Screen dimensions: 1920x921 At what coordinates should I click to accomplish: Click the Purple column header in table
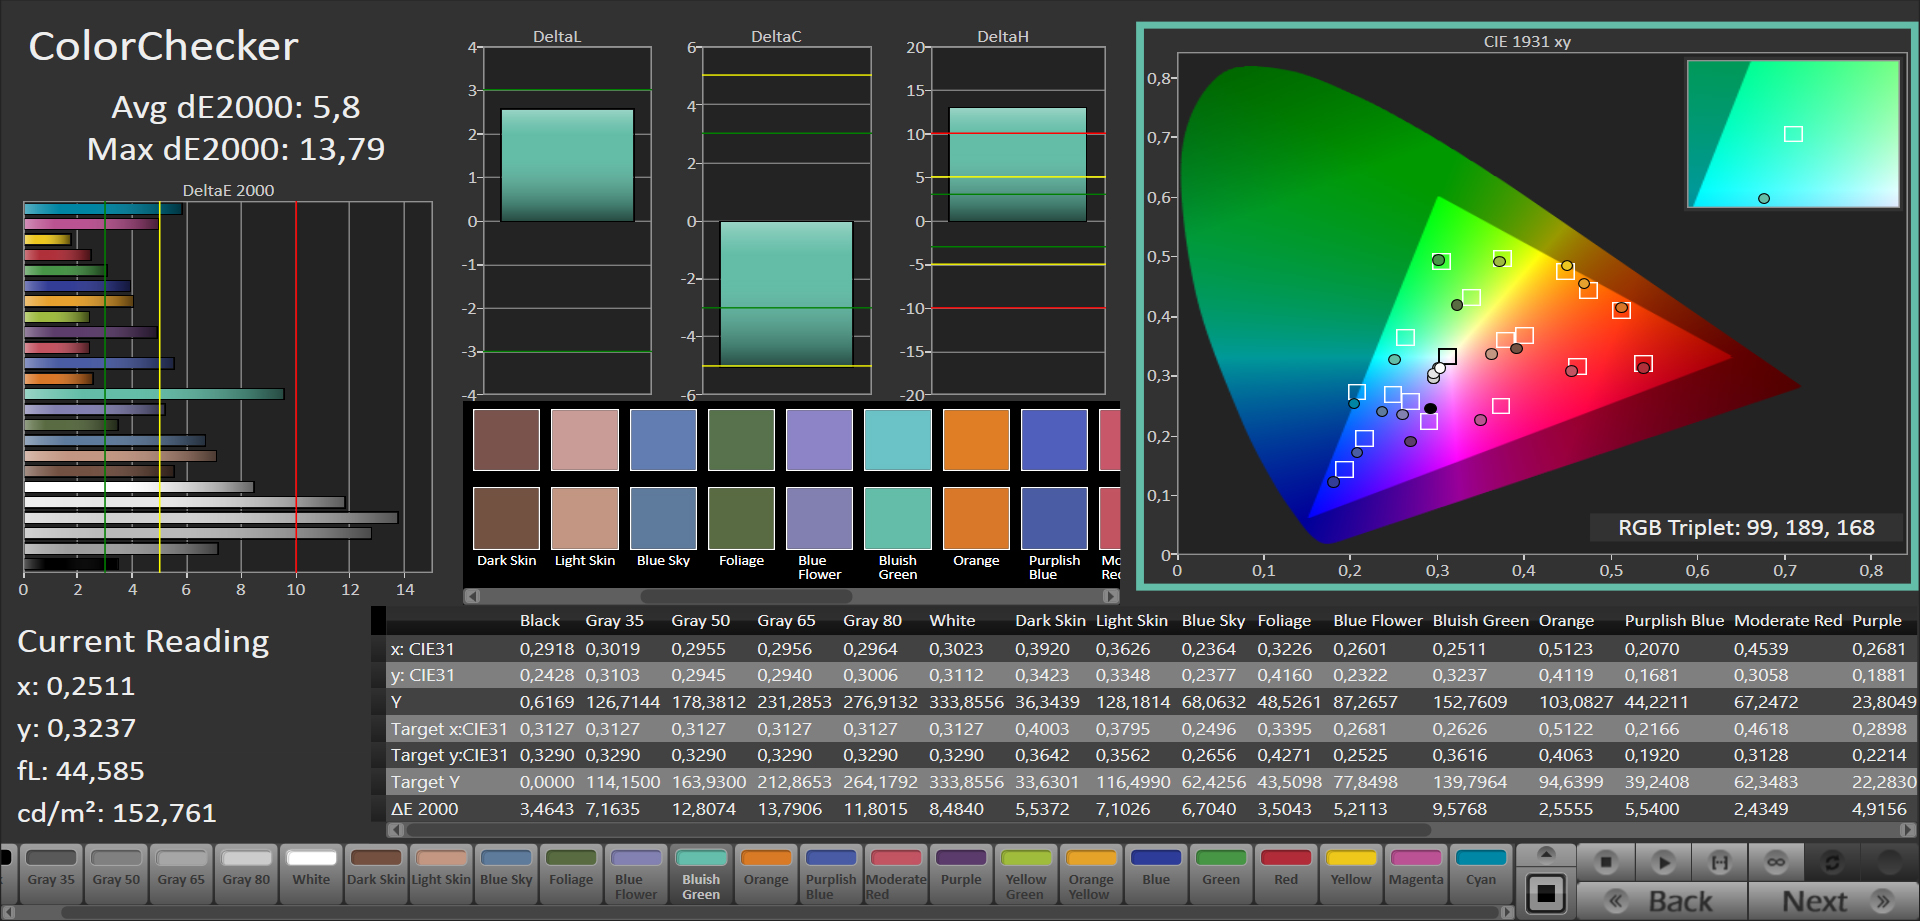click(1876, 620)
